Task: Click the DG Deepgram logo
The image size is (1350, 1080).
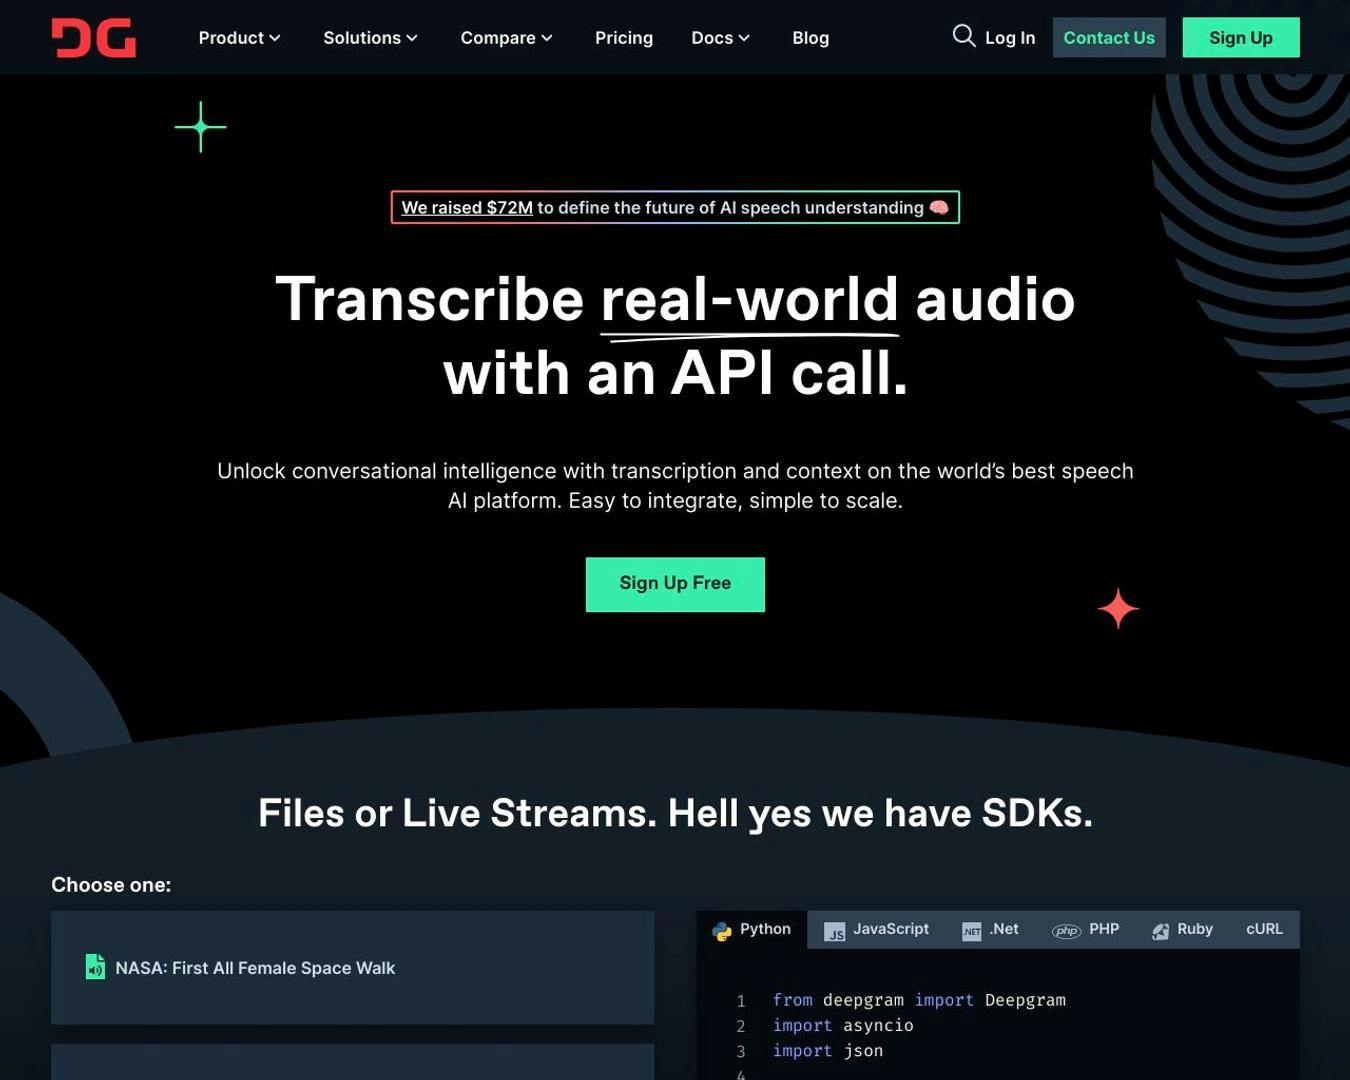Action: [x=94, y=38]
